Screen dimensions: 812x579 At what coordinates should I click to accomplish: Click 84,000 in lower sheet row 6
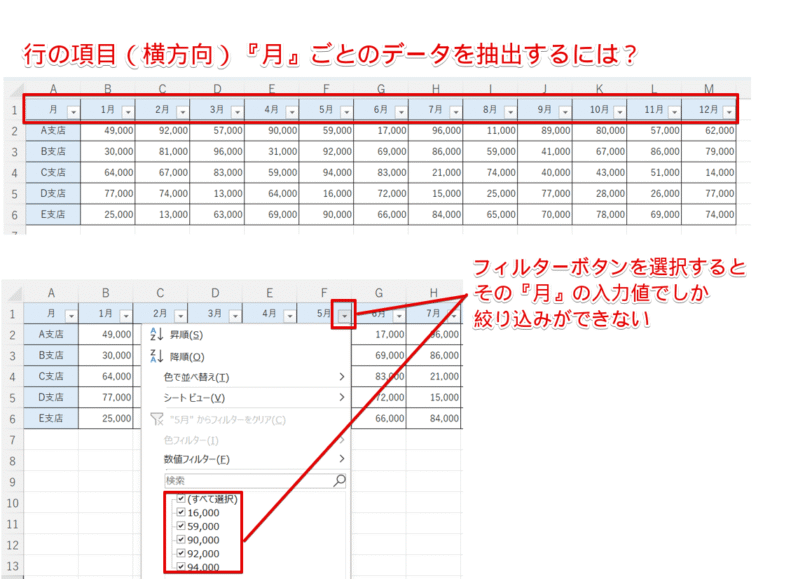tap(434, 418)
